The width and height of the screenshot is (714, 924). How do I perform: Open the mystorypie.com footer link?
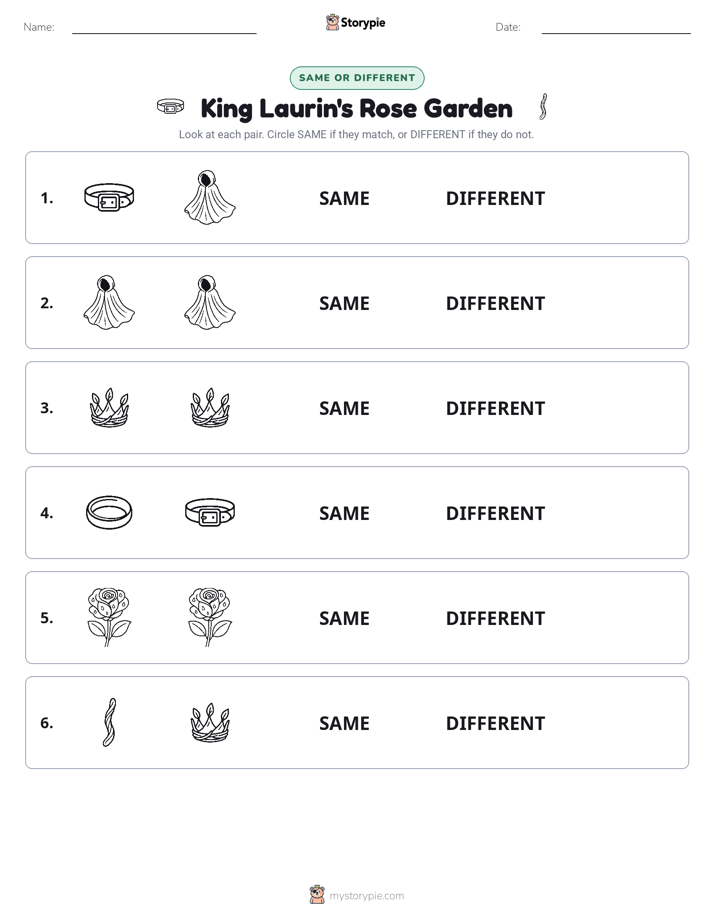point(357,895)
